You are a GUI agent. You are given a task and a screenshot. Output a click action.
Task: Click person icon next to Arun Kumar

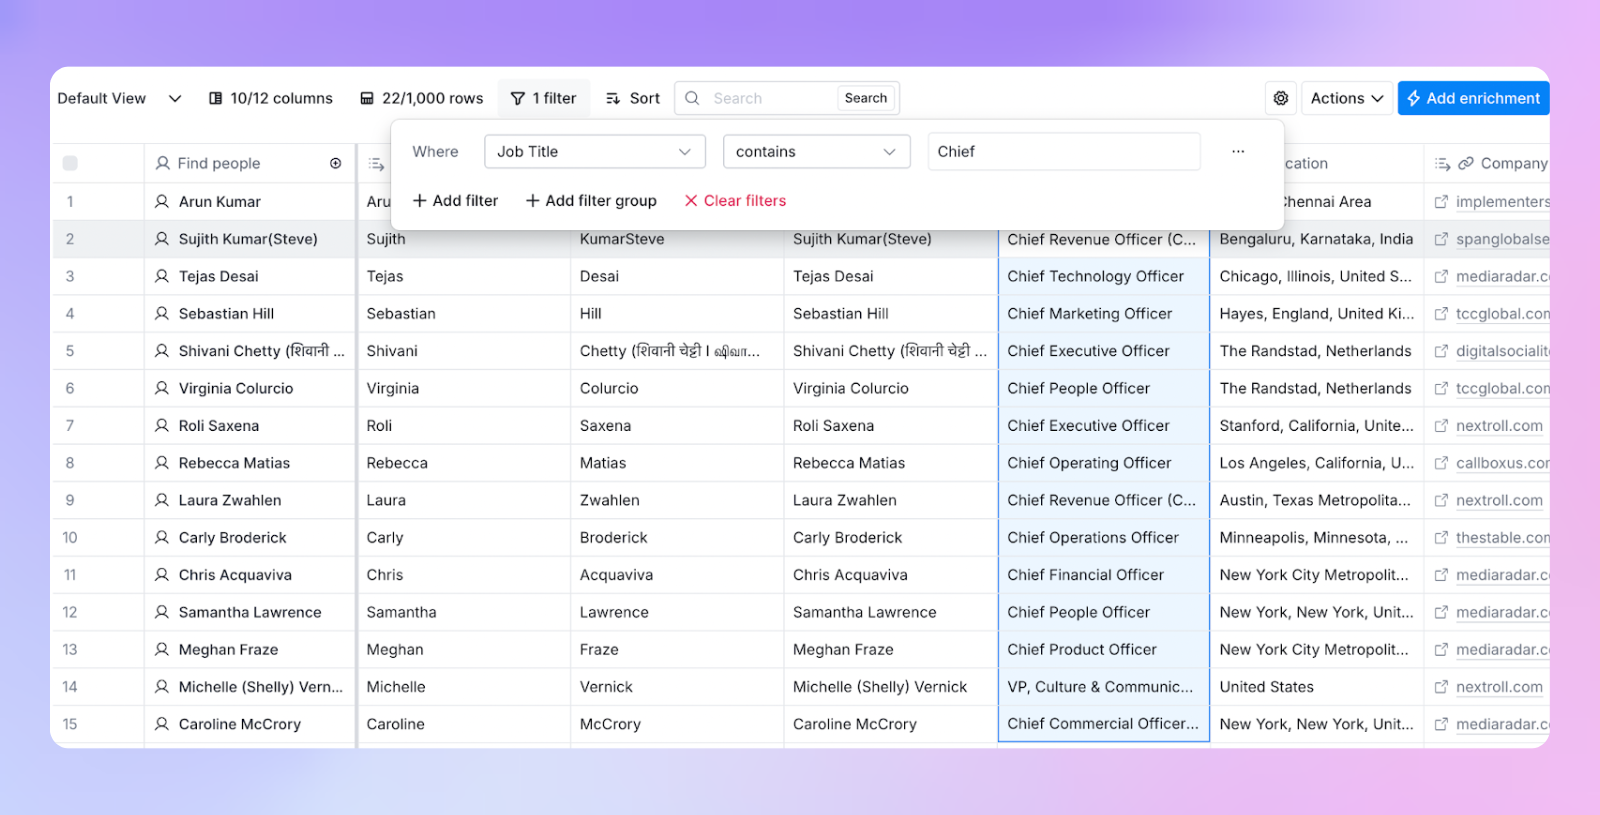[x=162, y=201]
